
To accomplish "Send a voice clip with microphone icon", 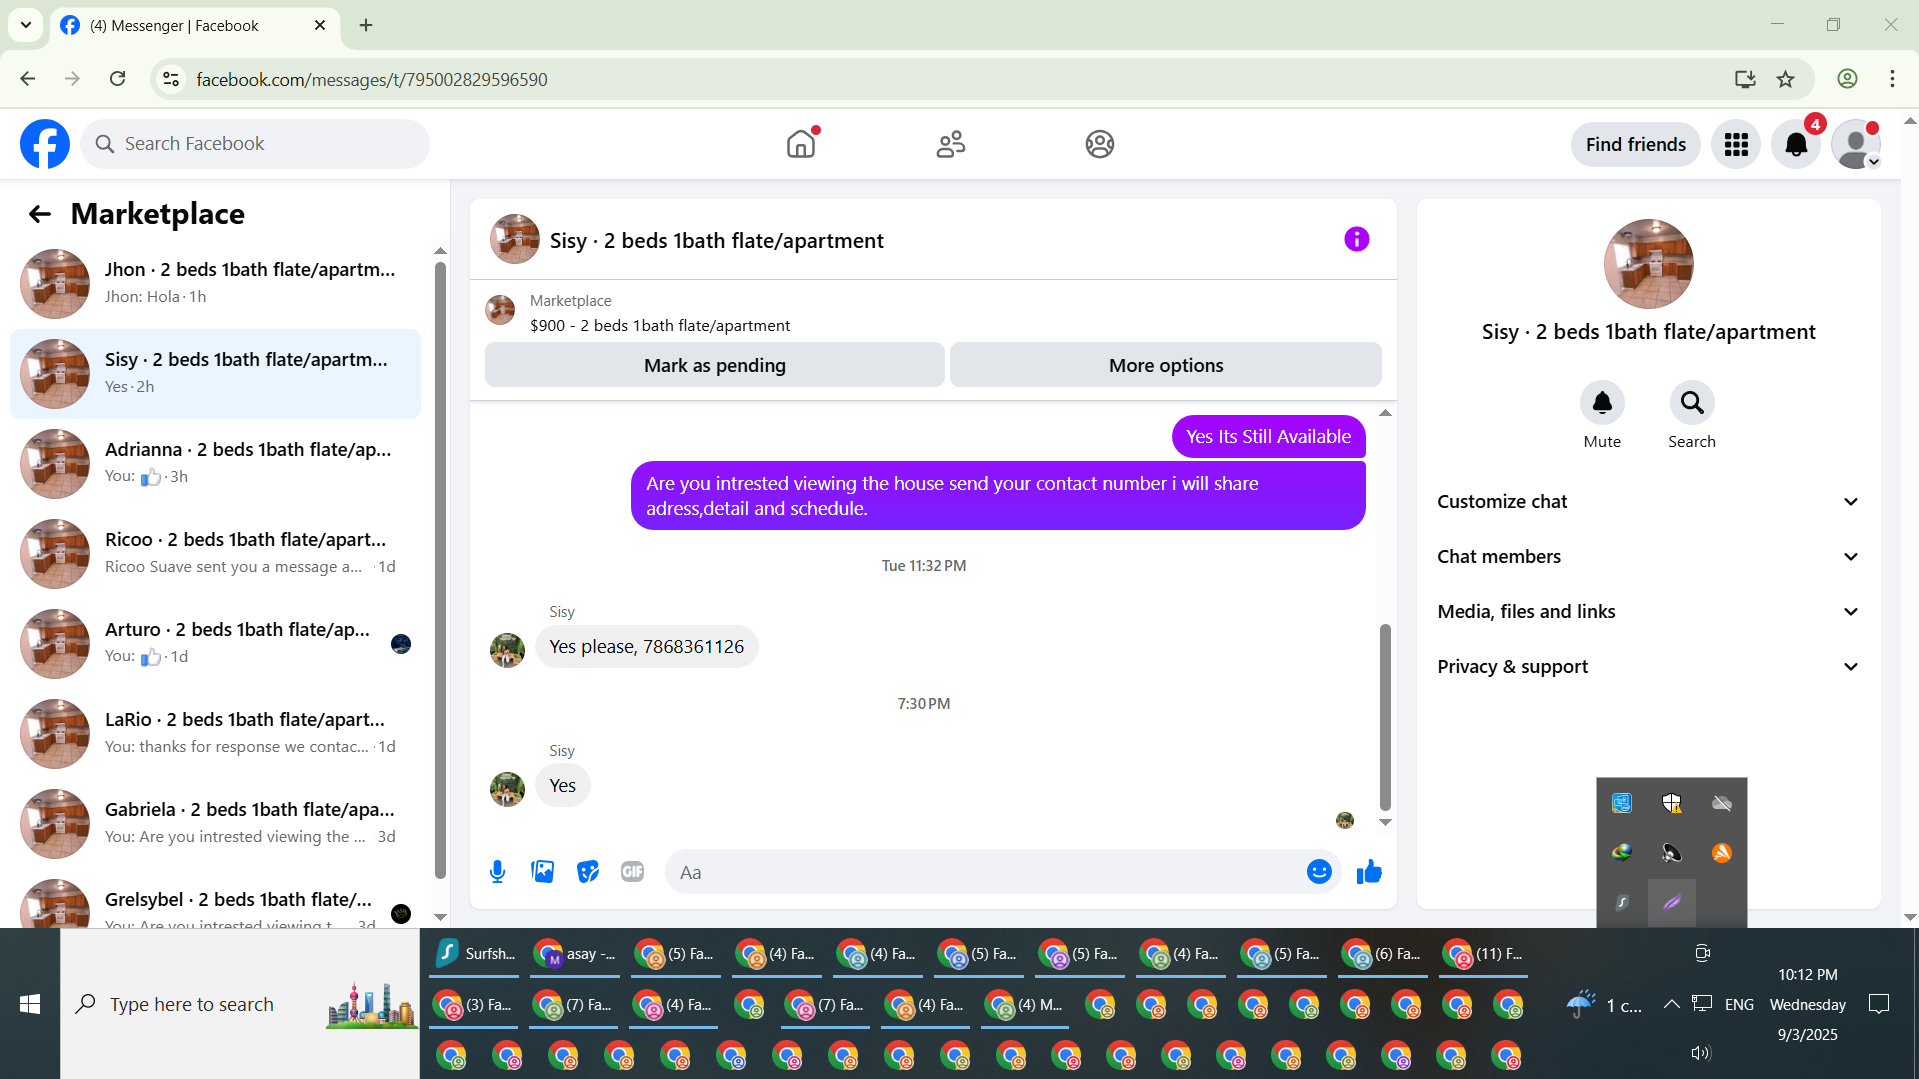I will 498,872.
